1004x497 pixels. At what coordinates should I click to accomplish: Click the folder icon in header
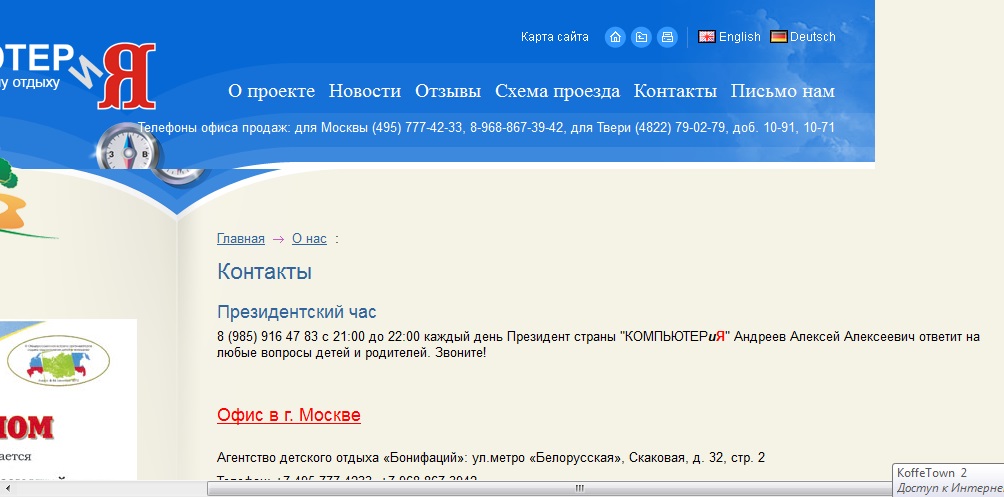coord(641,37)
